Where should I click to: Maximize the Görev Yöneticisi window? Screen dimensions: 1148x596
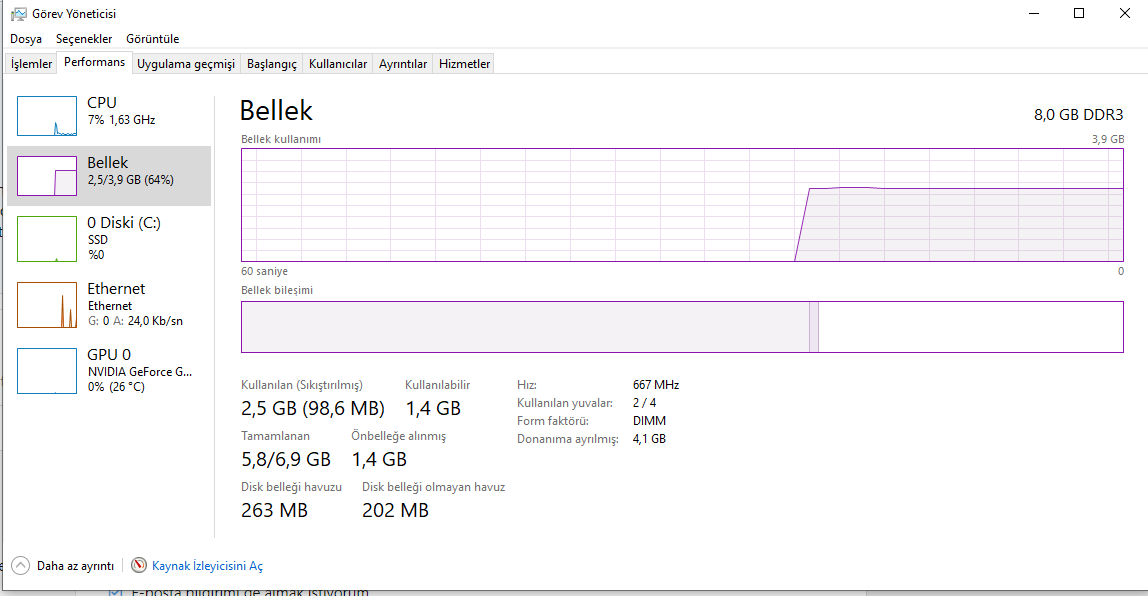[x=1079, y=13]
